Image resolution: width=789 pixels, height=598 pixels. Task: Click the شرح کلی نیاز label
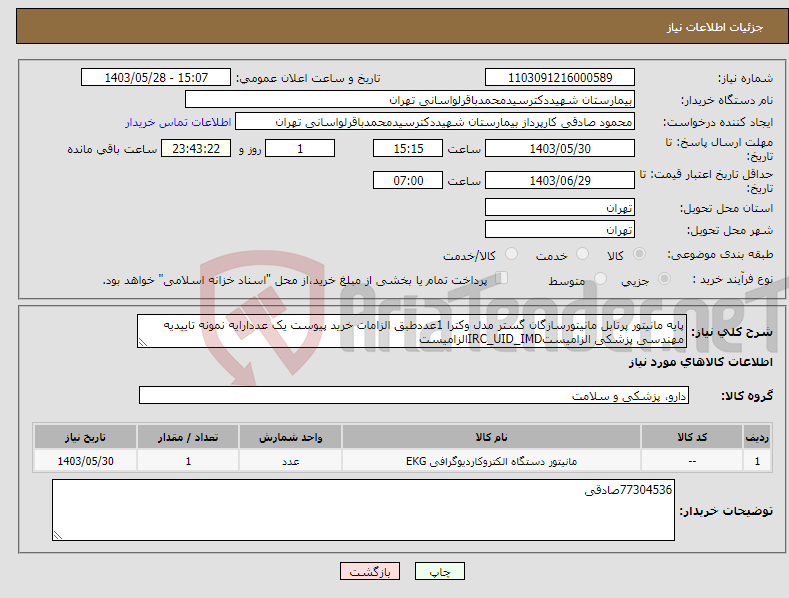[x=732, y=332]
